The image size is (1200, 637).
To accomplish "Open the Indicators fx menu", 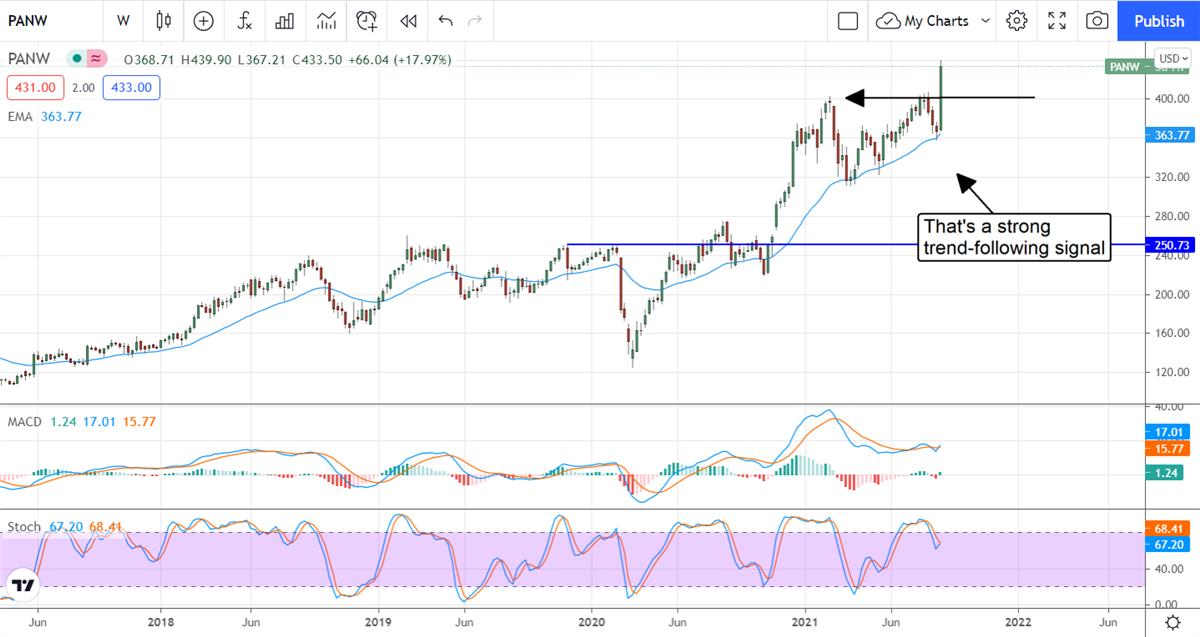I will (244, 20).
